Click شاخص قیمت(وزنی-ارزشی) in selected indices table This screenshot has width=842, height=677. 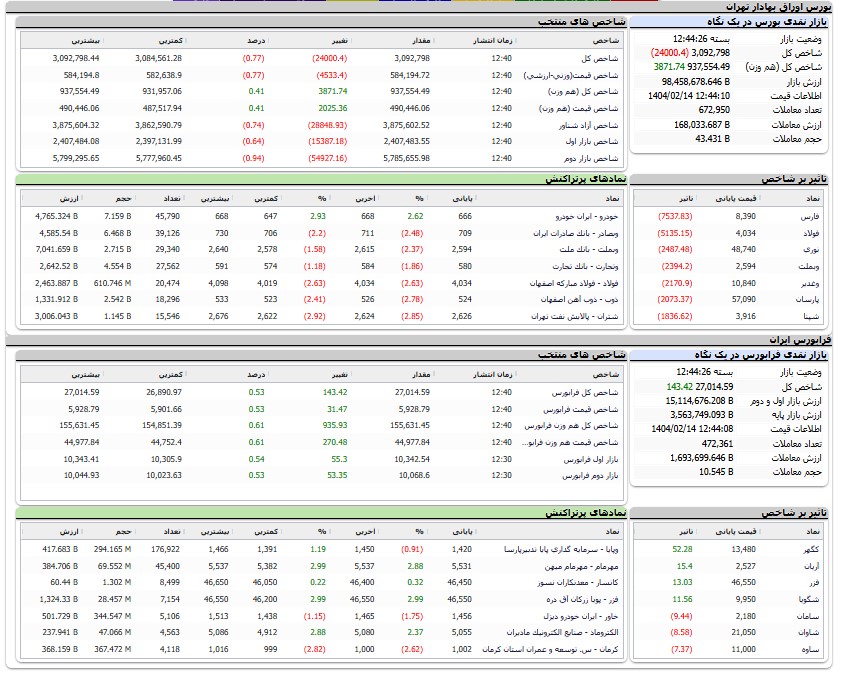coord(571,75)
